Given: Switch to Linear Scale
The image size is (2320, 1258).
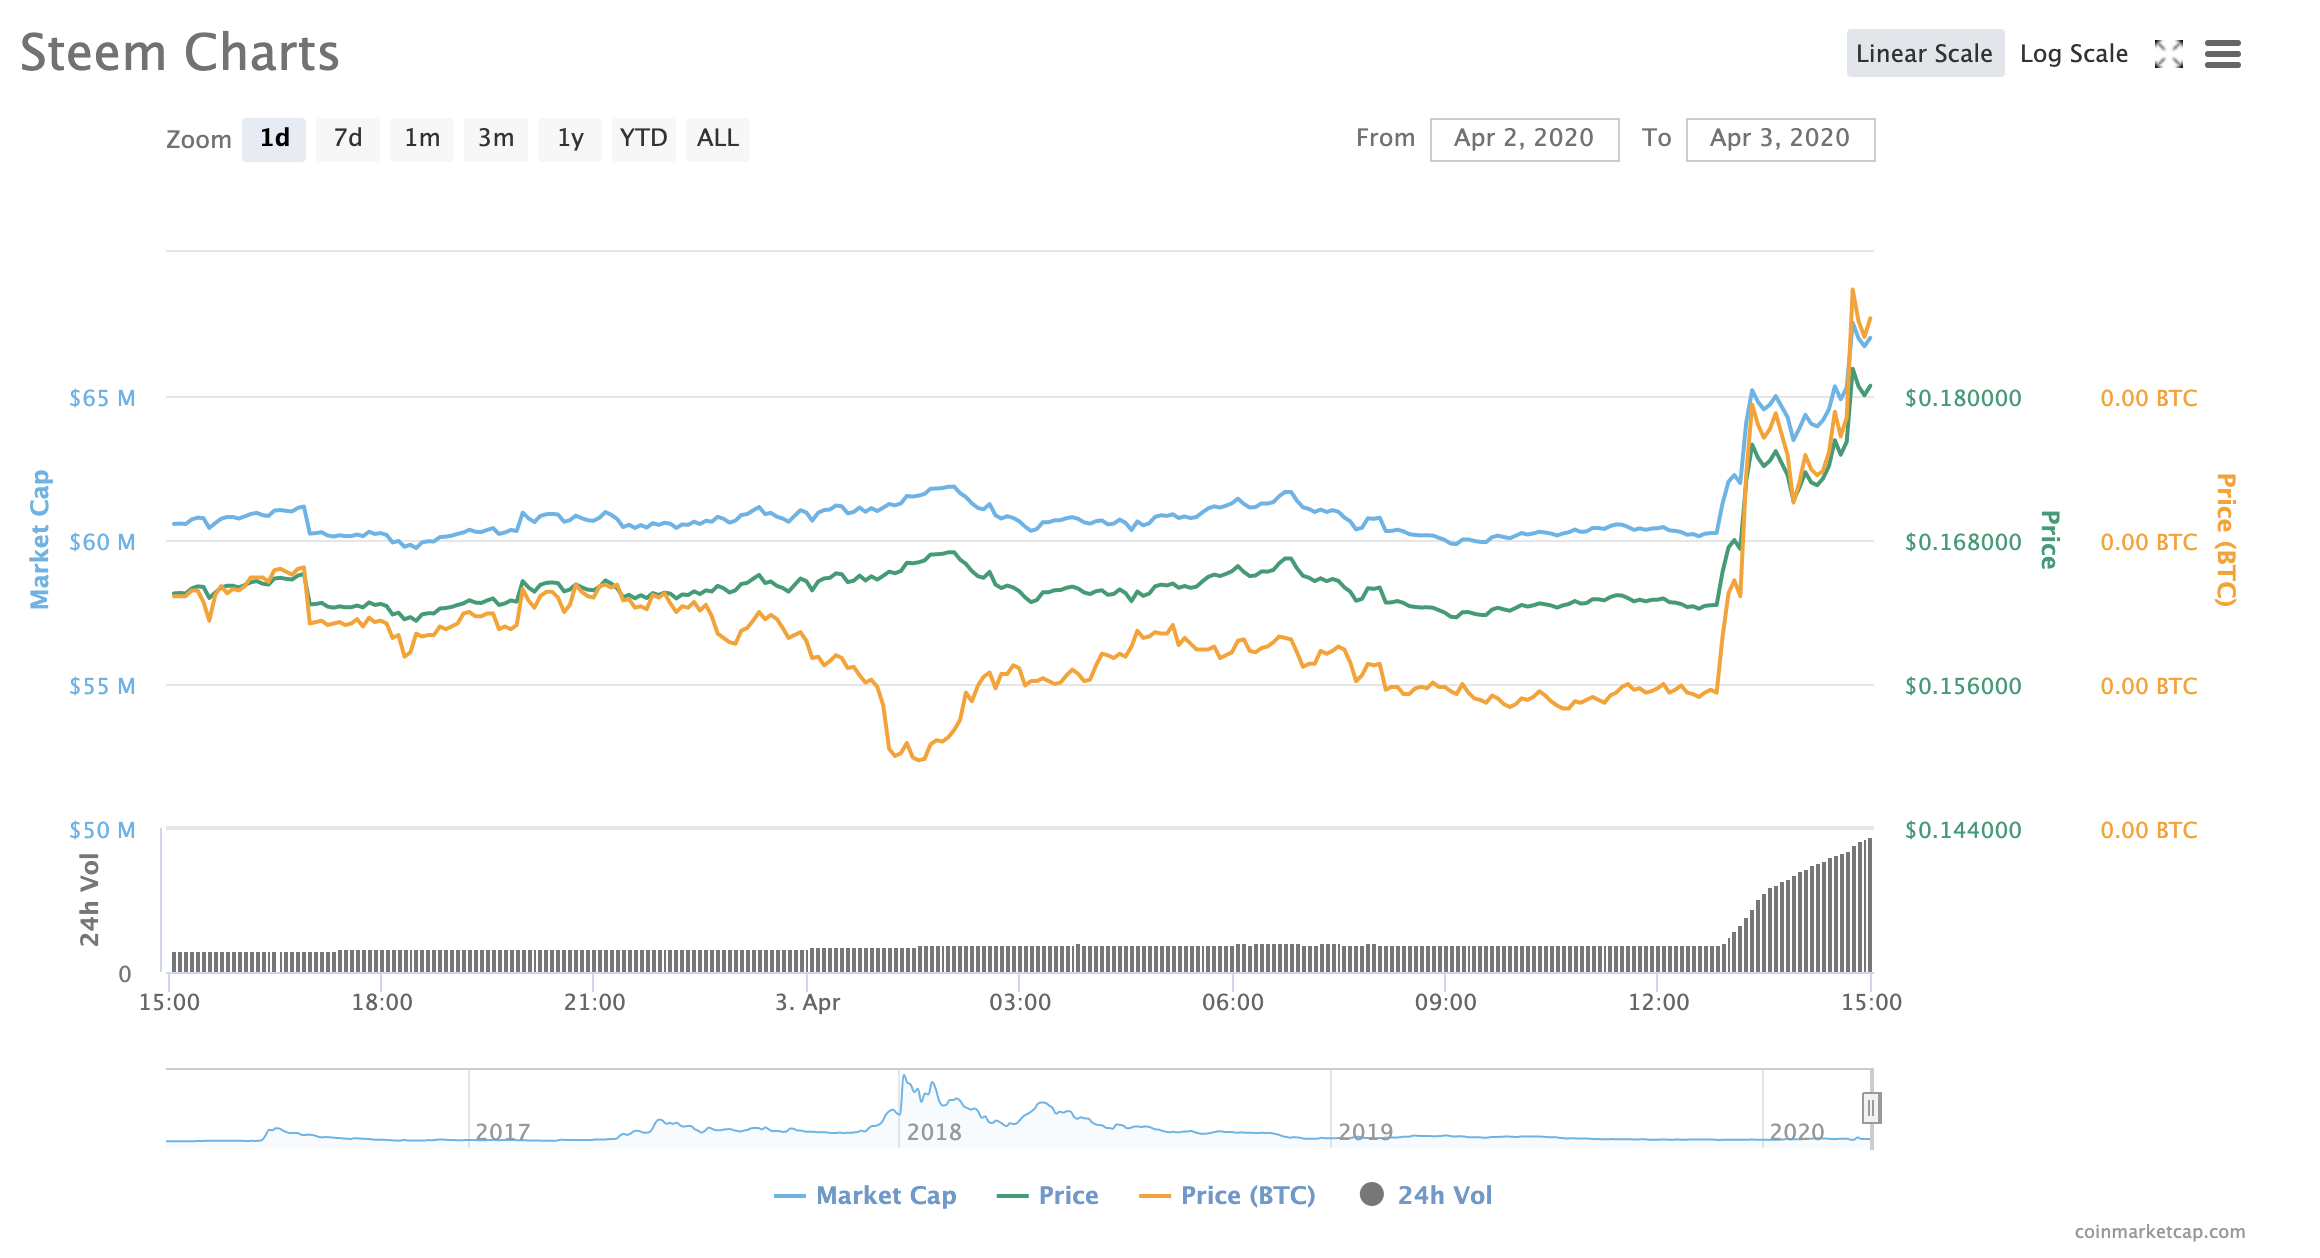Looking at the screenshot, I should (x=1924, y=54).
